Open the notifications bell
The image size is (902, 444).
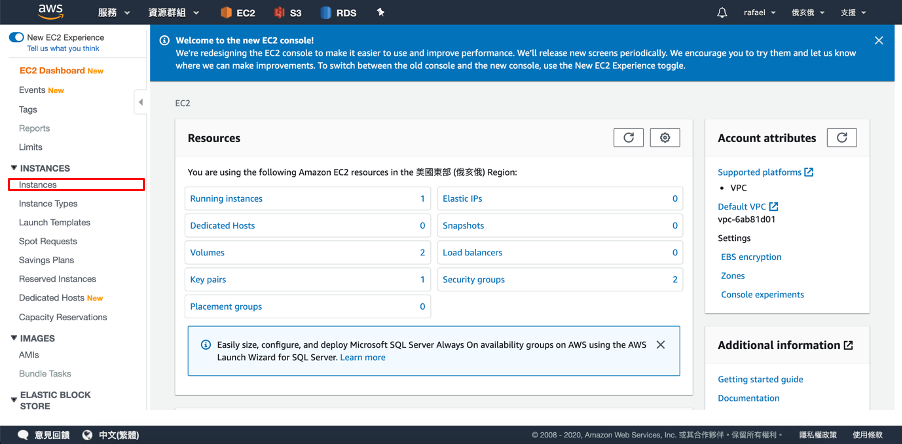click(722, 13)
